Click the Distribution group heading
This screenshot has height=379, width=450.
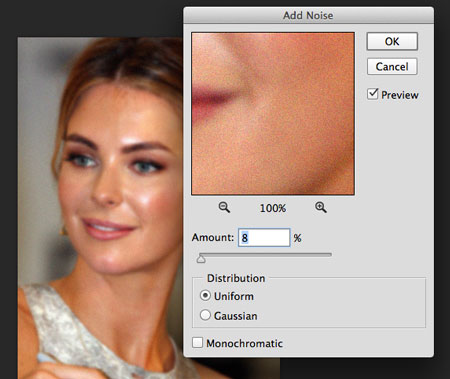(x=236, y=278)
